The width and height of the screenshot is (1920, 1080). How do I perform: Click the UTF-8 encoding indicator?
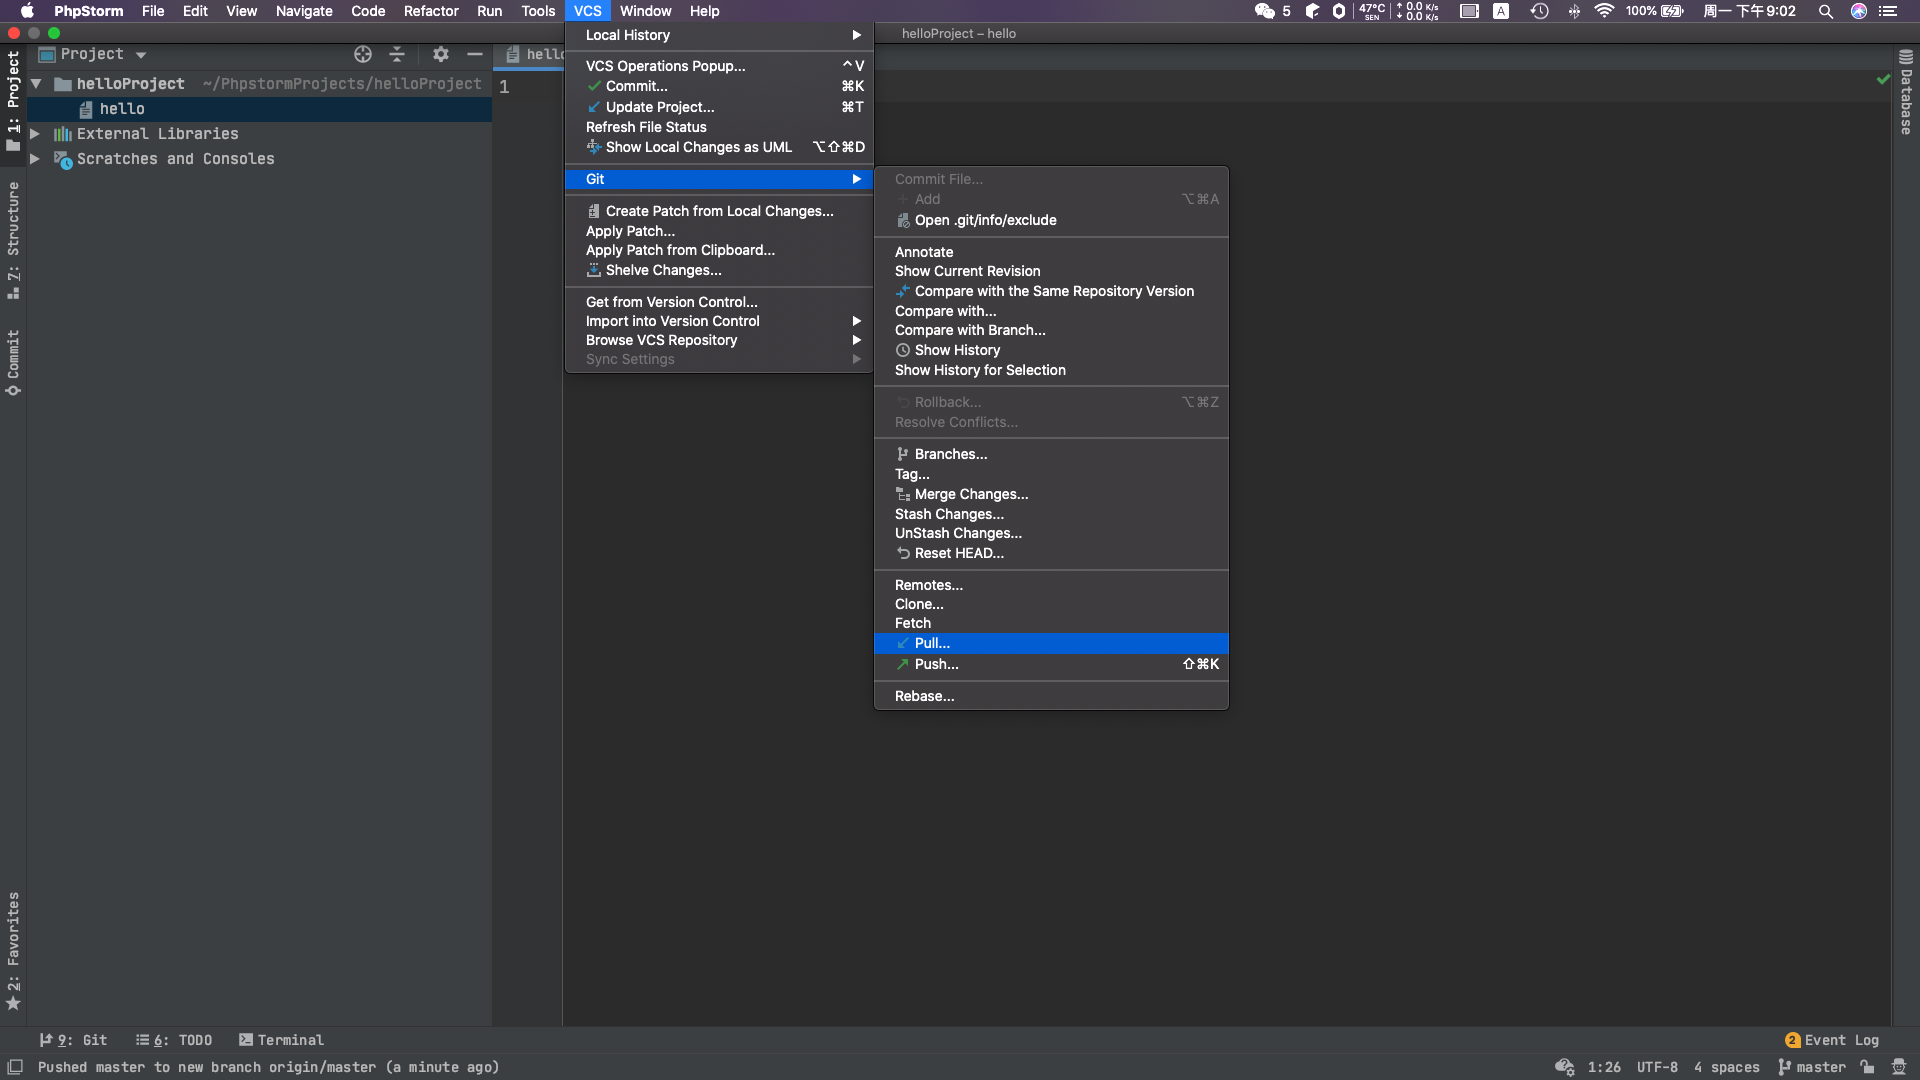pyautogui.click(x=1657, y=1067)
